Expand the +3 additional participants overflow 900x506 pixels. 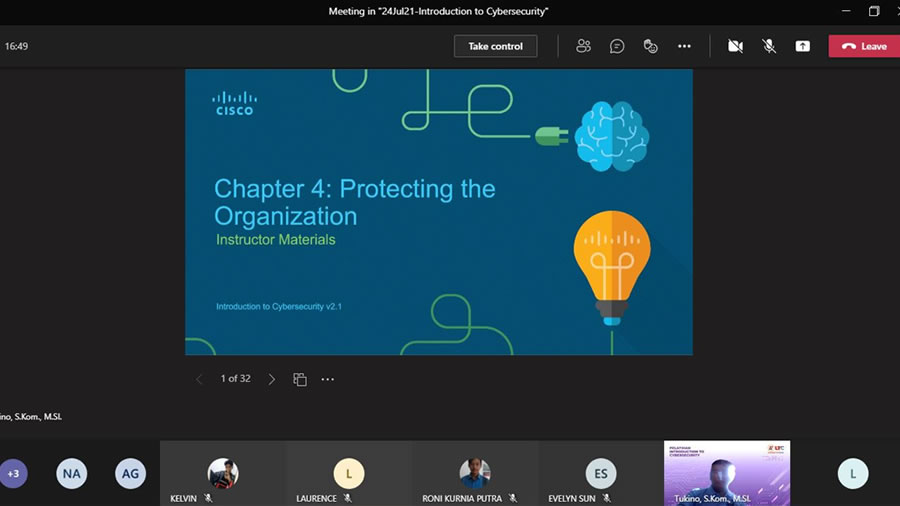pyautogui.click(x=13, y=473)
